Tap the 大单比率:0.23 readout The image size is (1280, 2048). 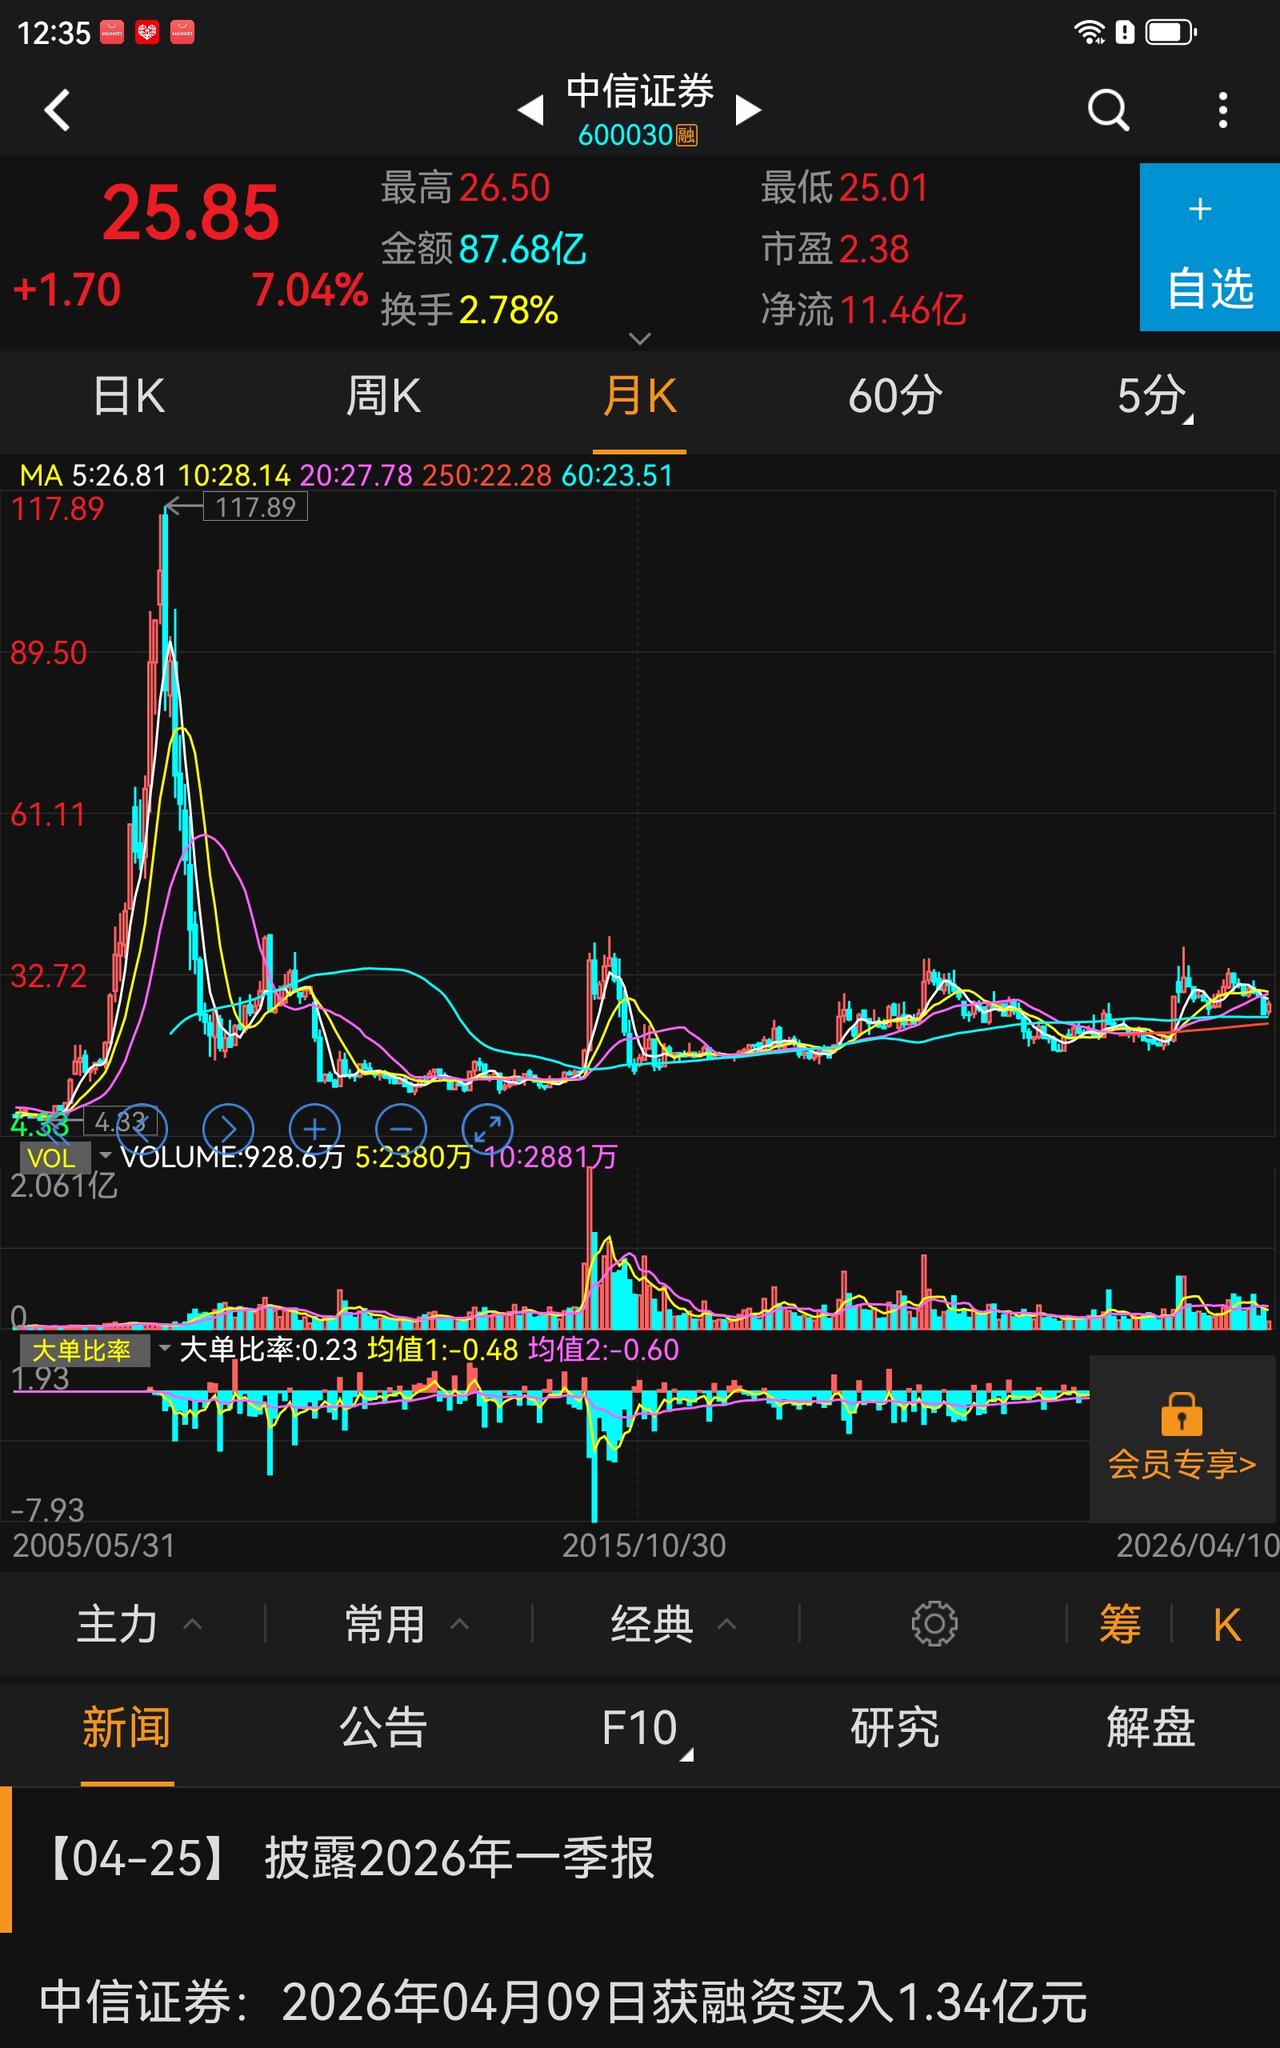[268, 1350]
